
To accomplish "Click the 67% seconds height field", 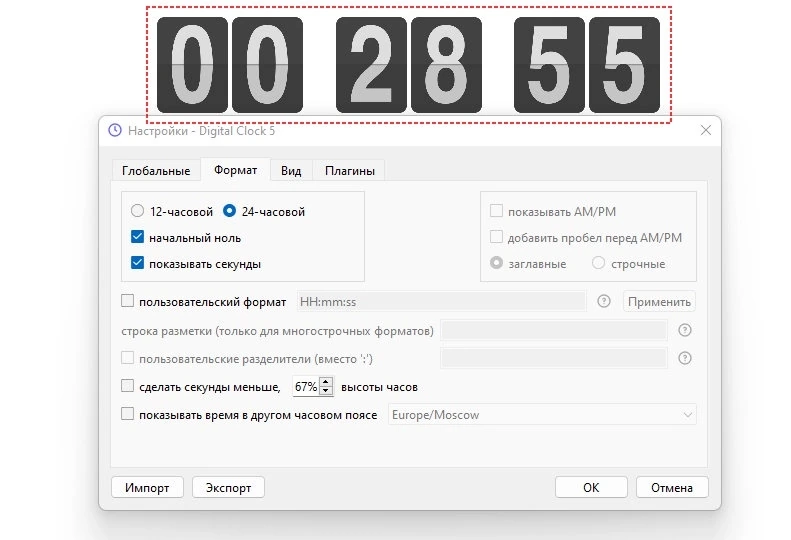I will click(x=306, y=387).
